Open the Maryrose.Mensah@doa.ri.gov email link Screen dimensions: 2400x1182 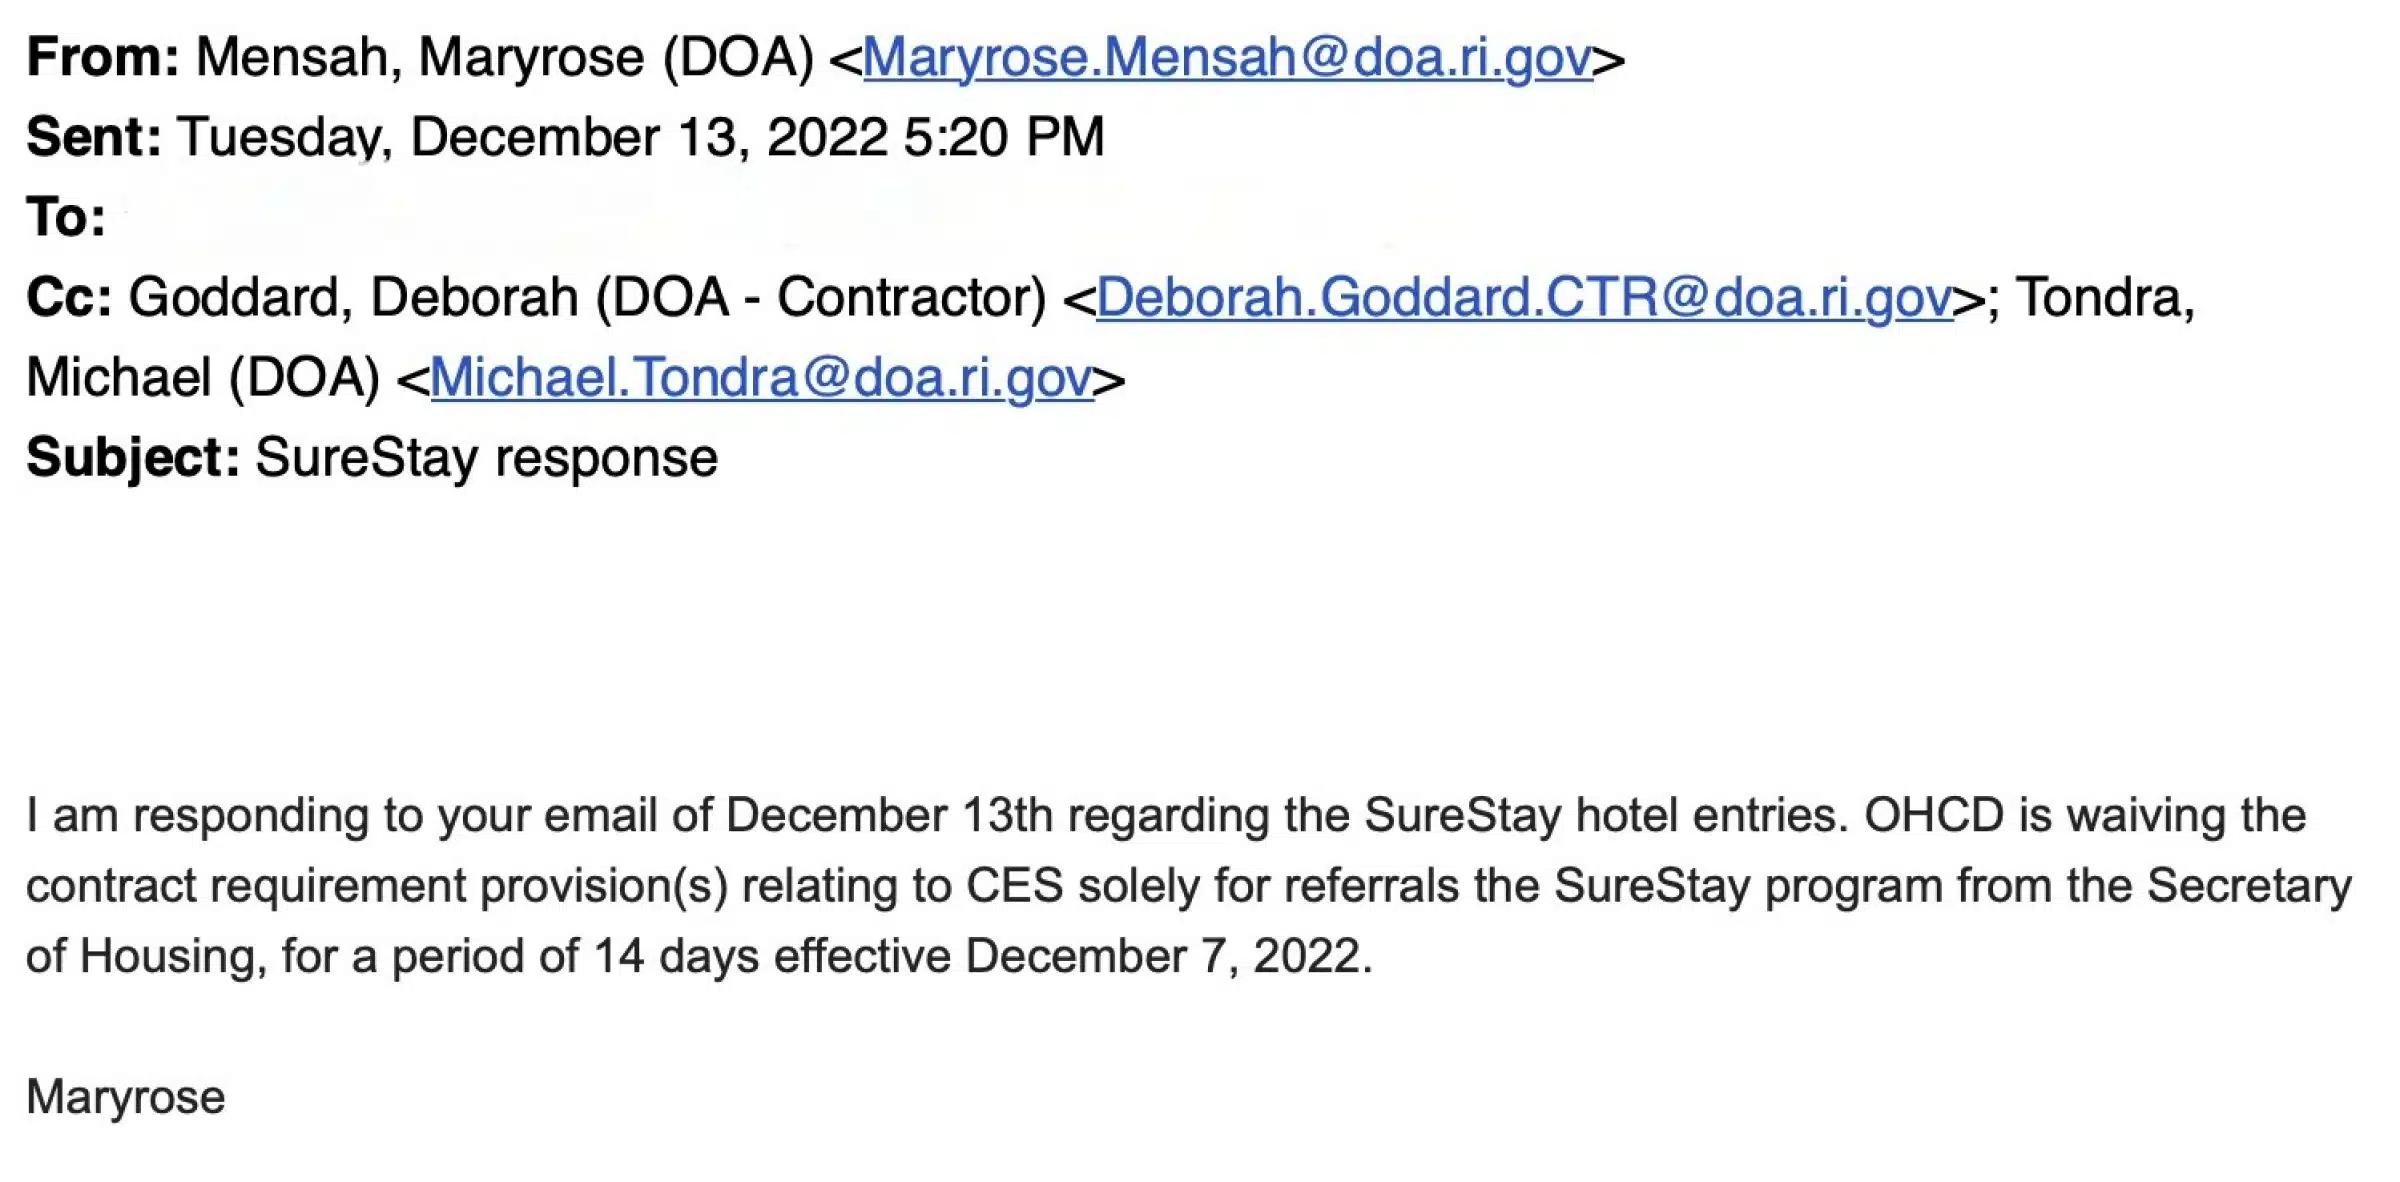(1227, 58)
